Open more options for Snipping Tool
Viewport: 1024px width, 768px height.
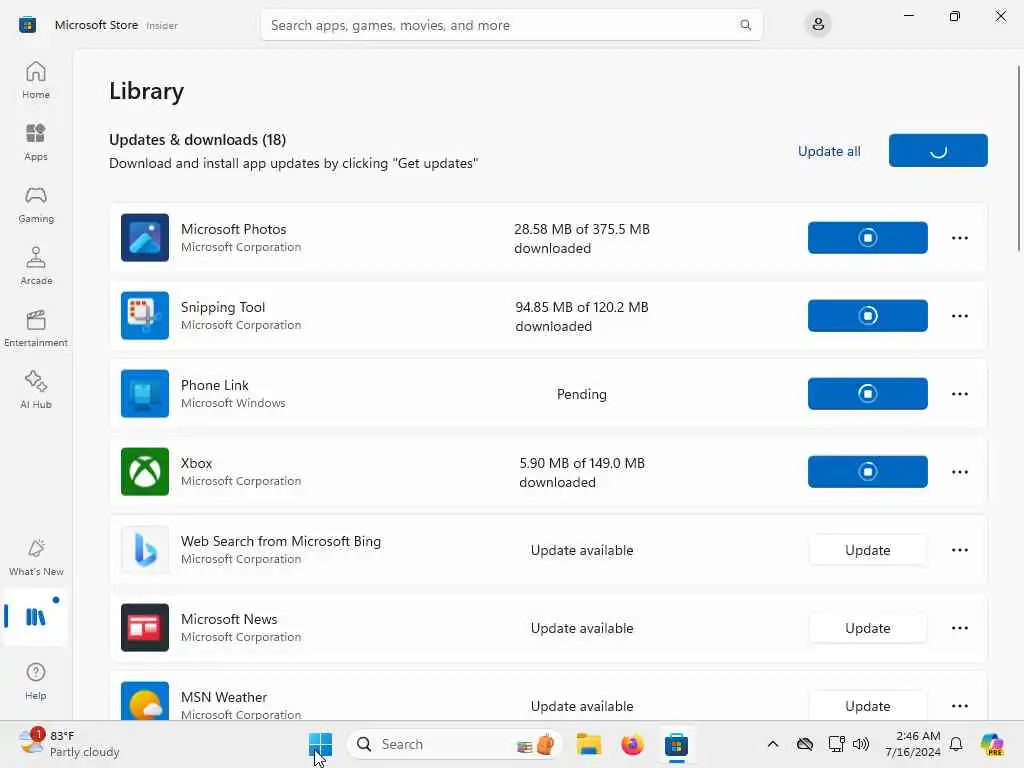pos(959,315)
